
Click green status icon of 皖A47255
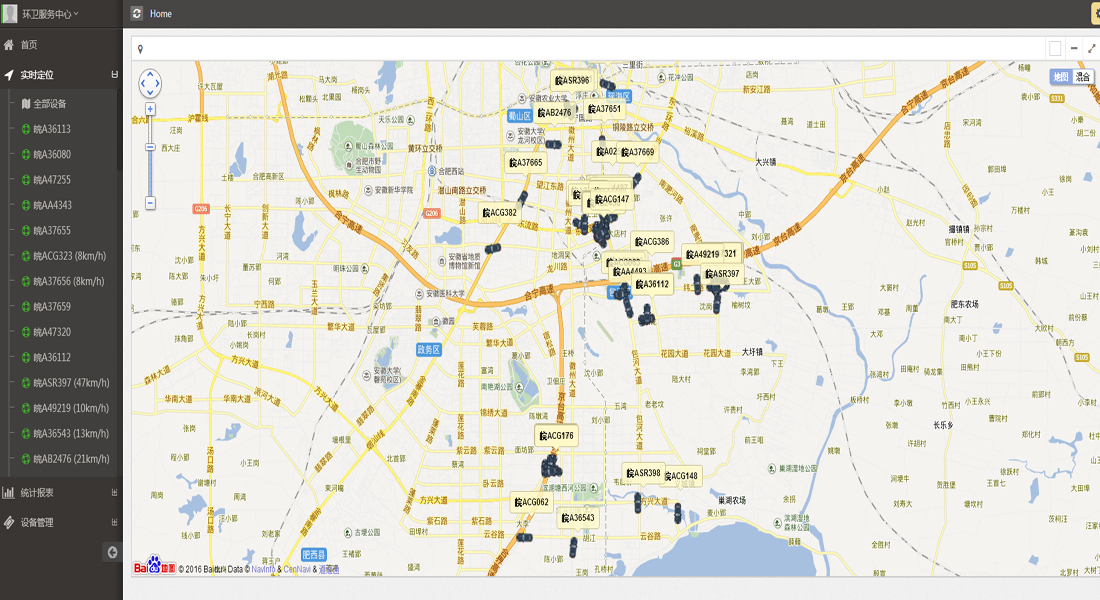coord(26,180)
